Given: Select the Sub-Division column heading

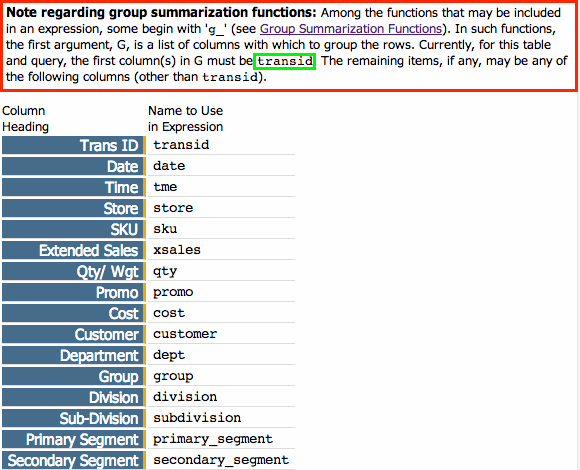Looking at the screenshot, I should click(74, 419).
